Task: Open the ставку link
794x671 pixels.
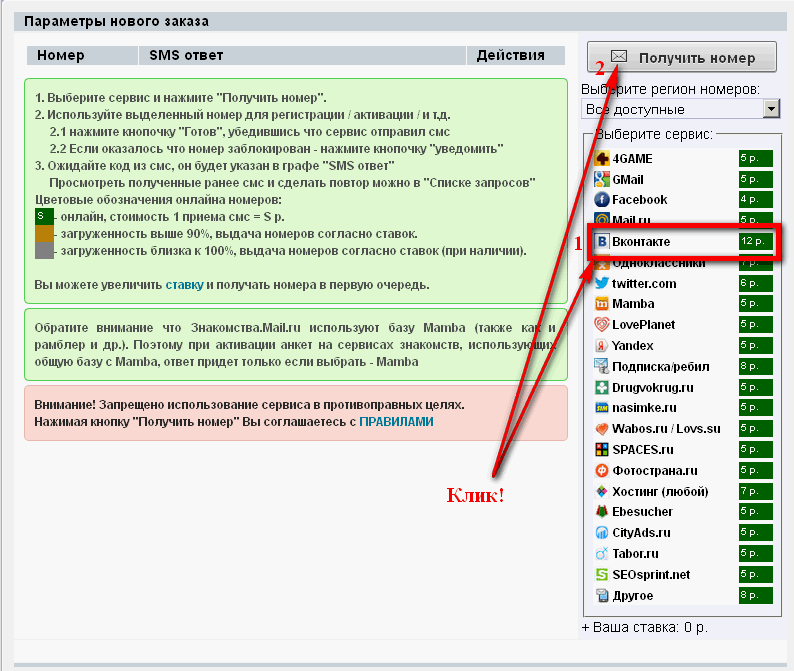Action: [x=184, y=285]
